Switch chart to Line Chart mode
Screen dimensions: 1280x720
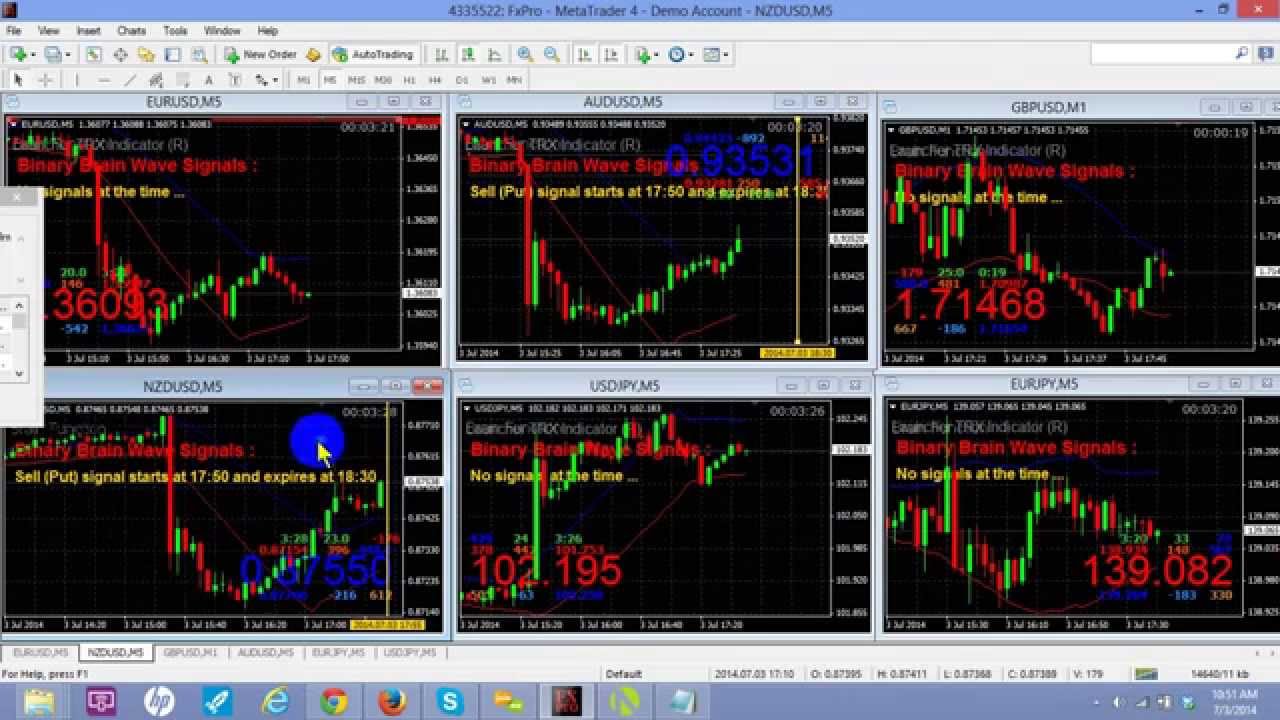click(494, 54)
